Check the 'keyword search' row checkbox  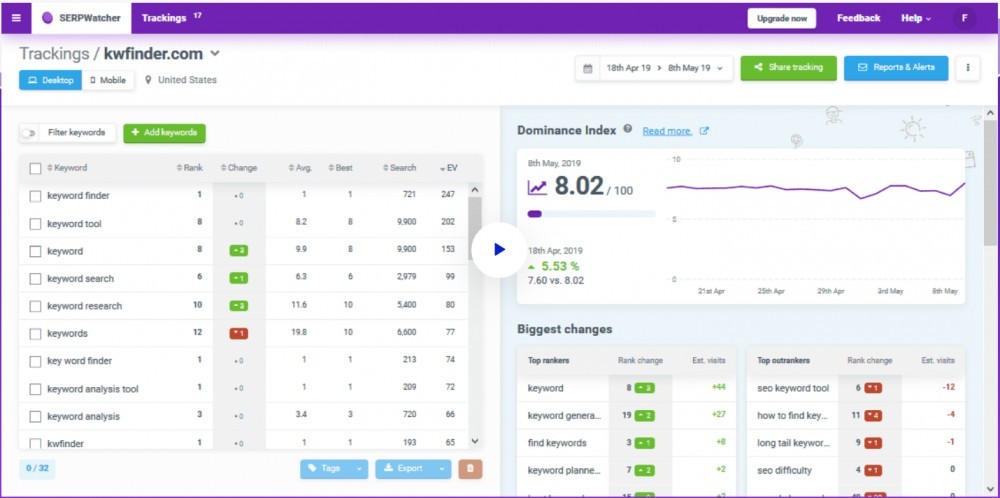click(x=36, y=279)
